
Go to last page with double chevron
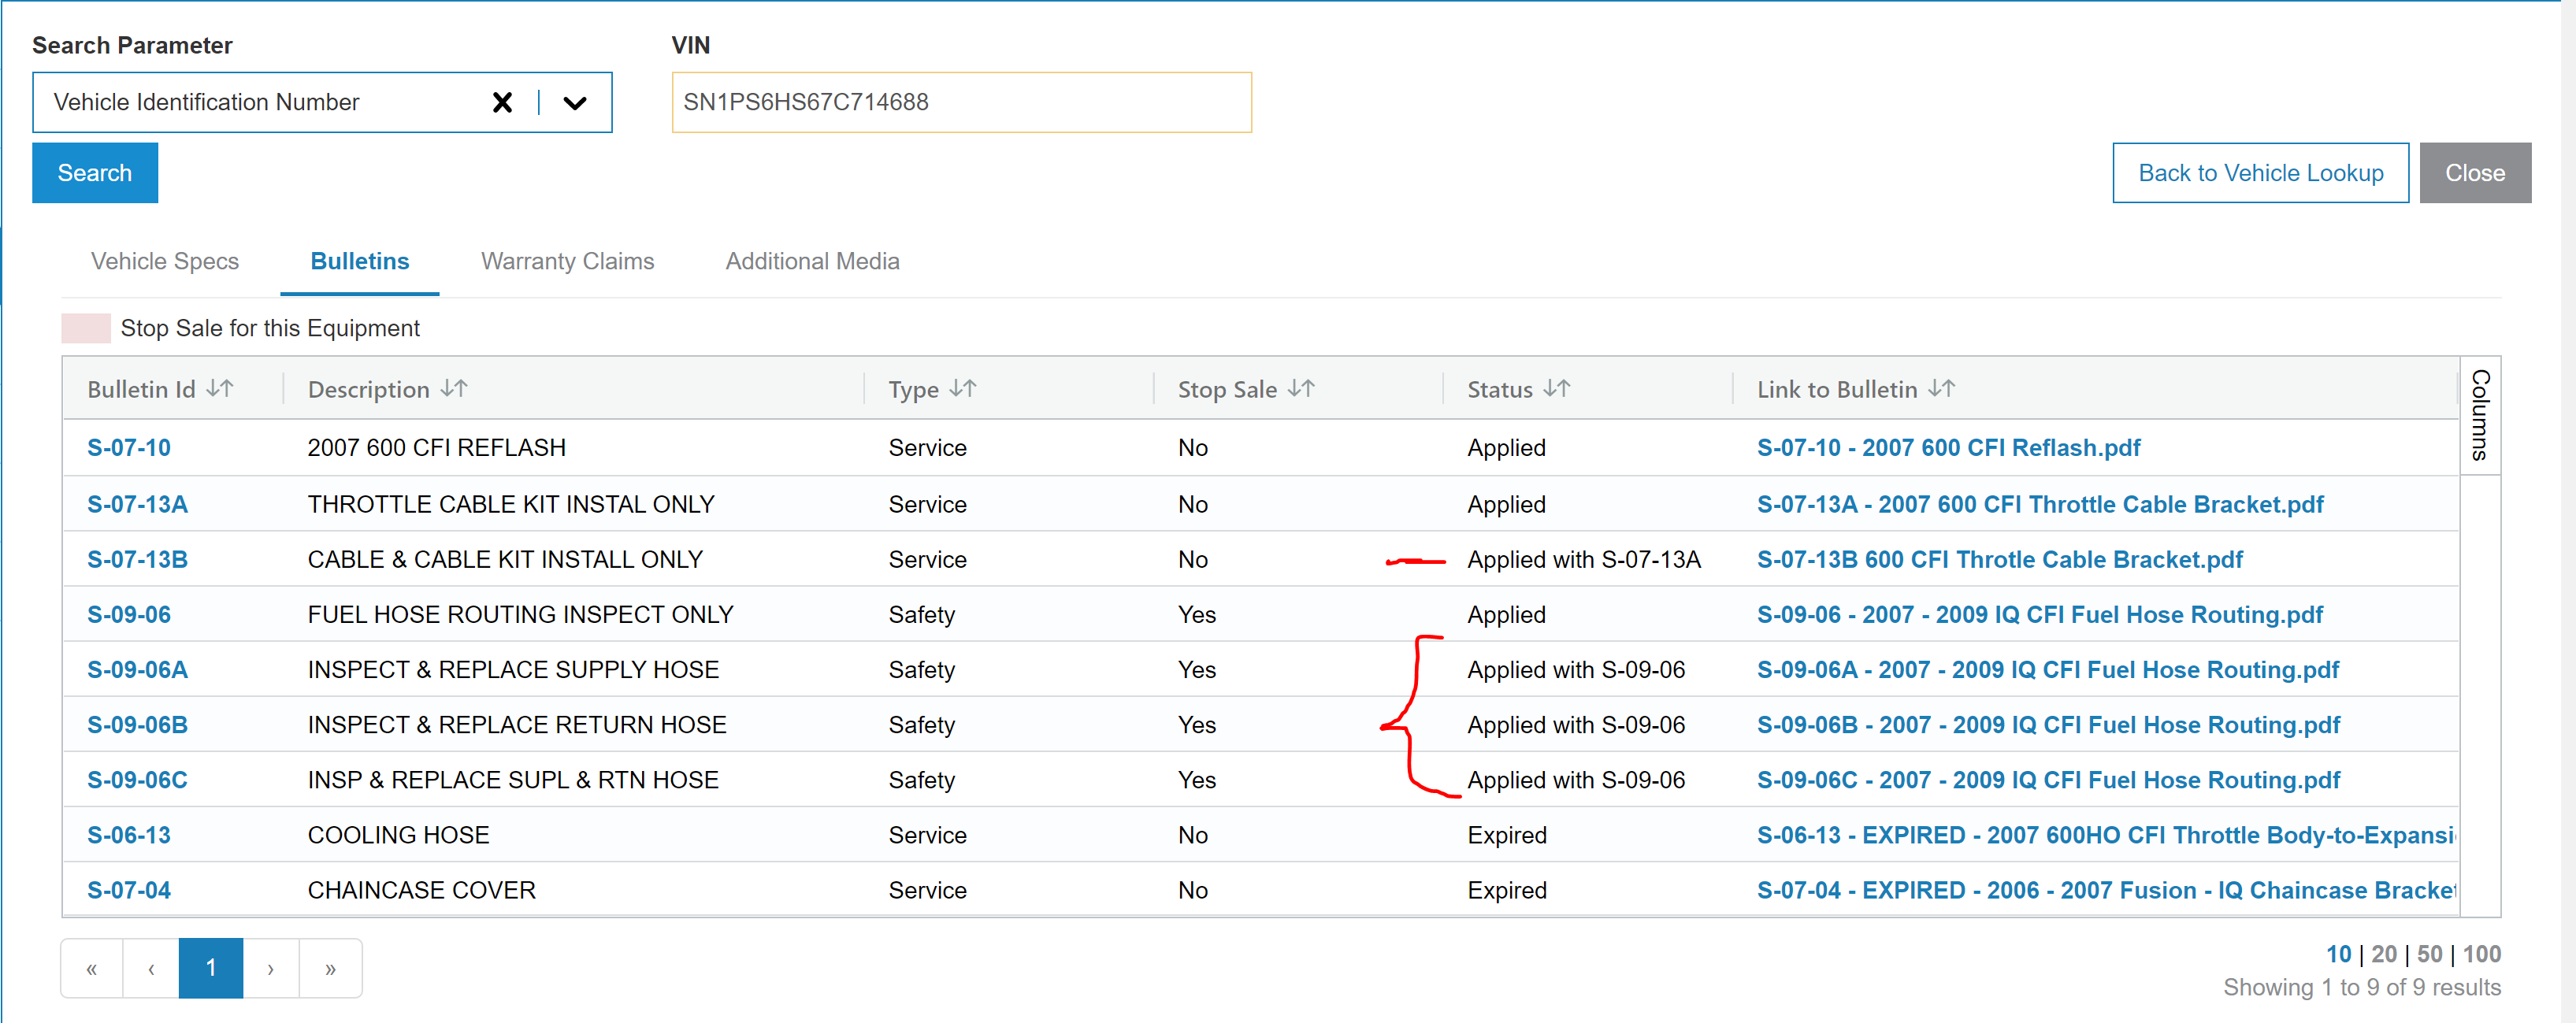point(330,968)
